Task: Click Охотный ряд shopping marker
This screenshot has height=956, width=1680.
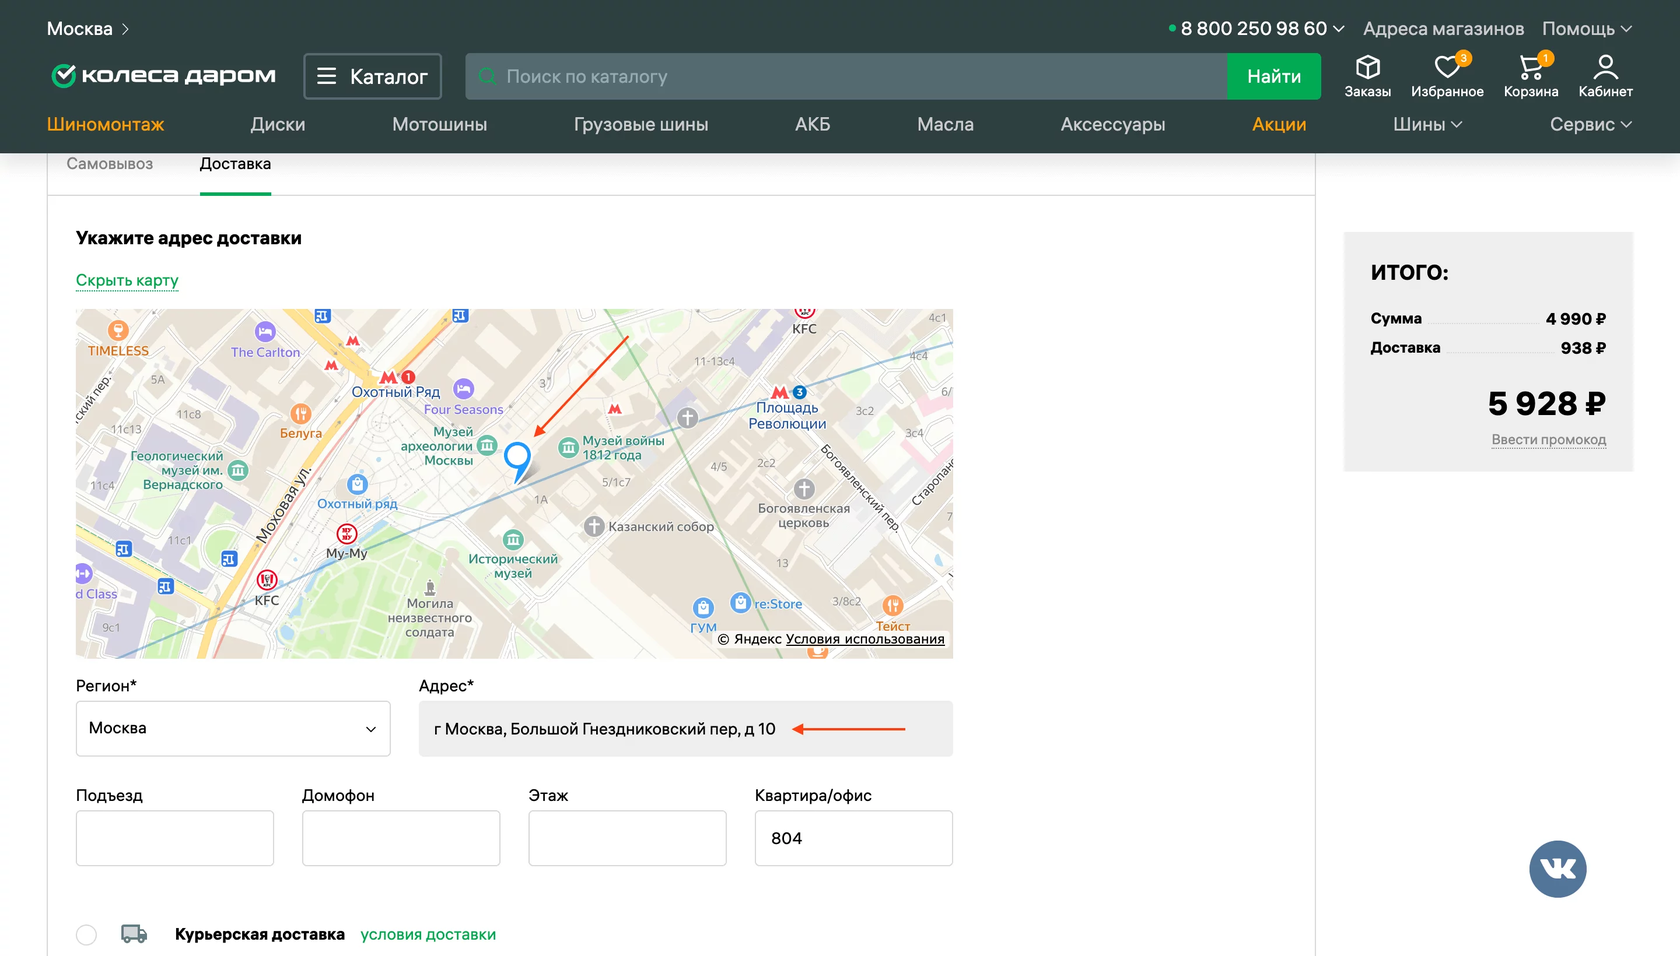Action: click(x=357, y=484)
